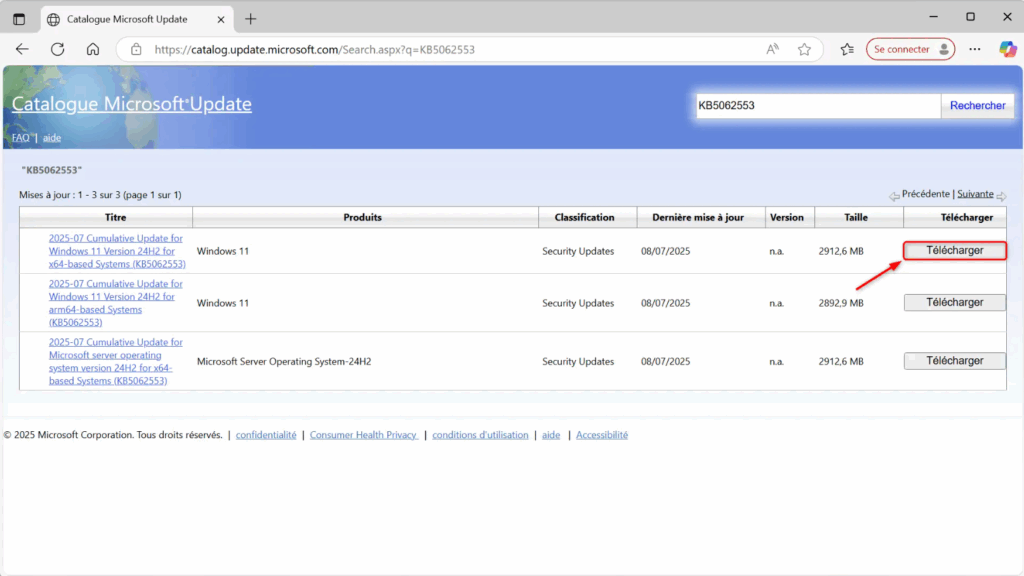Sort results by Titre column header

pos(116,217)
